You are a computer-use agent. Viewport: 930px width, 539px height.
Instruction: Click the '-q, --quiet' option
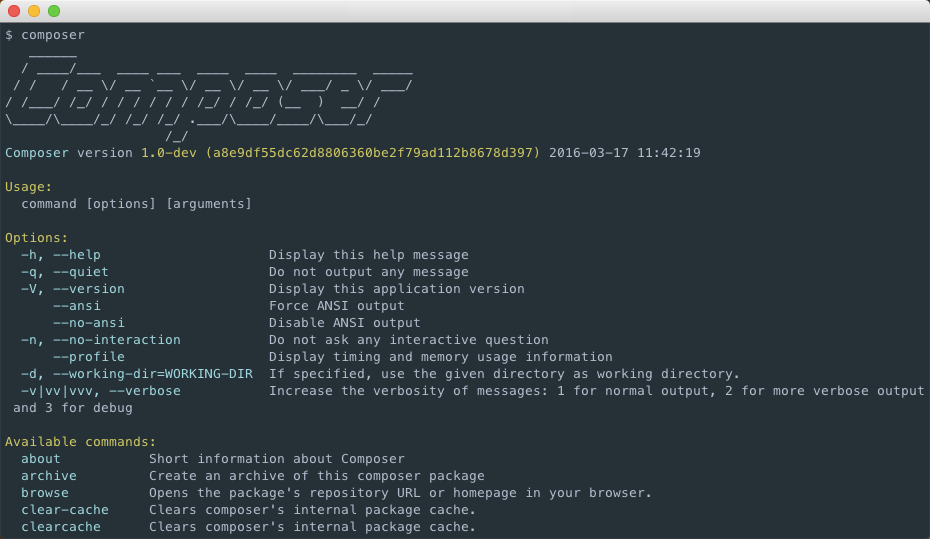point(65,272)
